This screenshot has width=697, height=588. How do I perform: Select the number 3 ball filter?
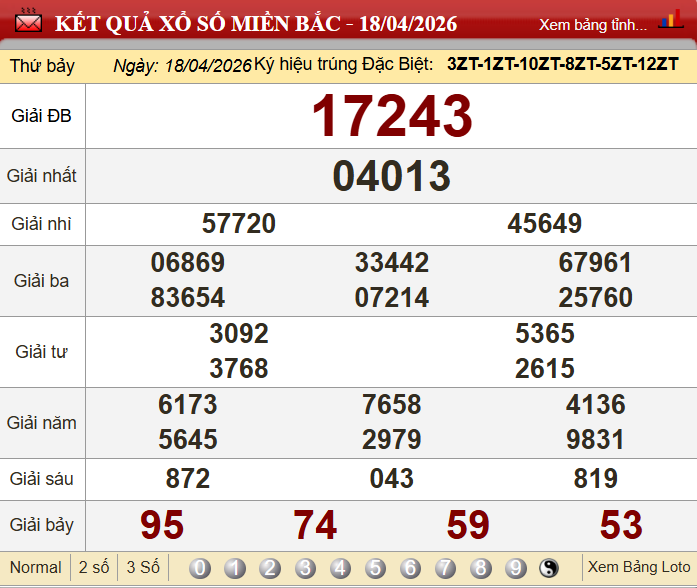pos(305,568)
